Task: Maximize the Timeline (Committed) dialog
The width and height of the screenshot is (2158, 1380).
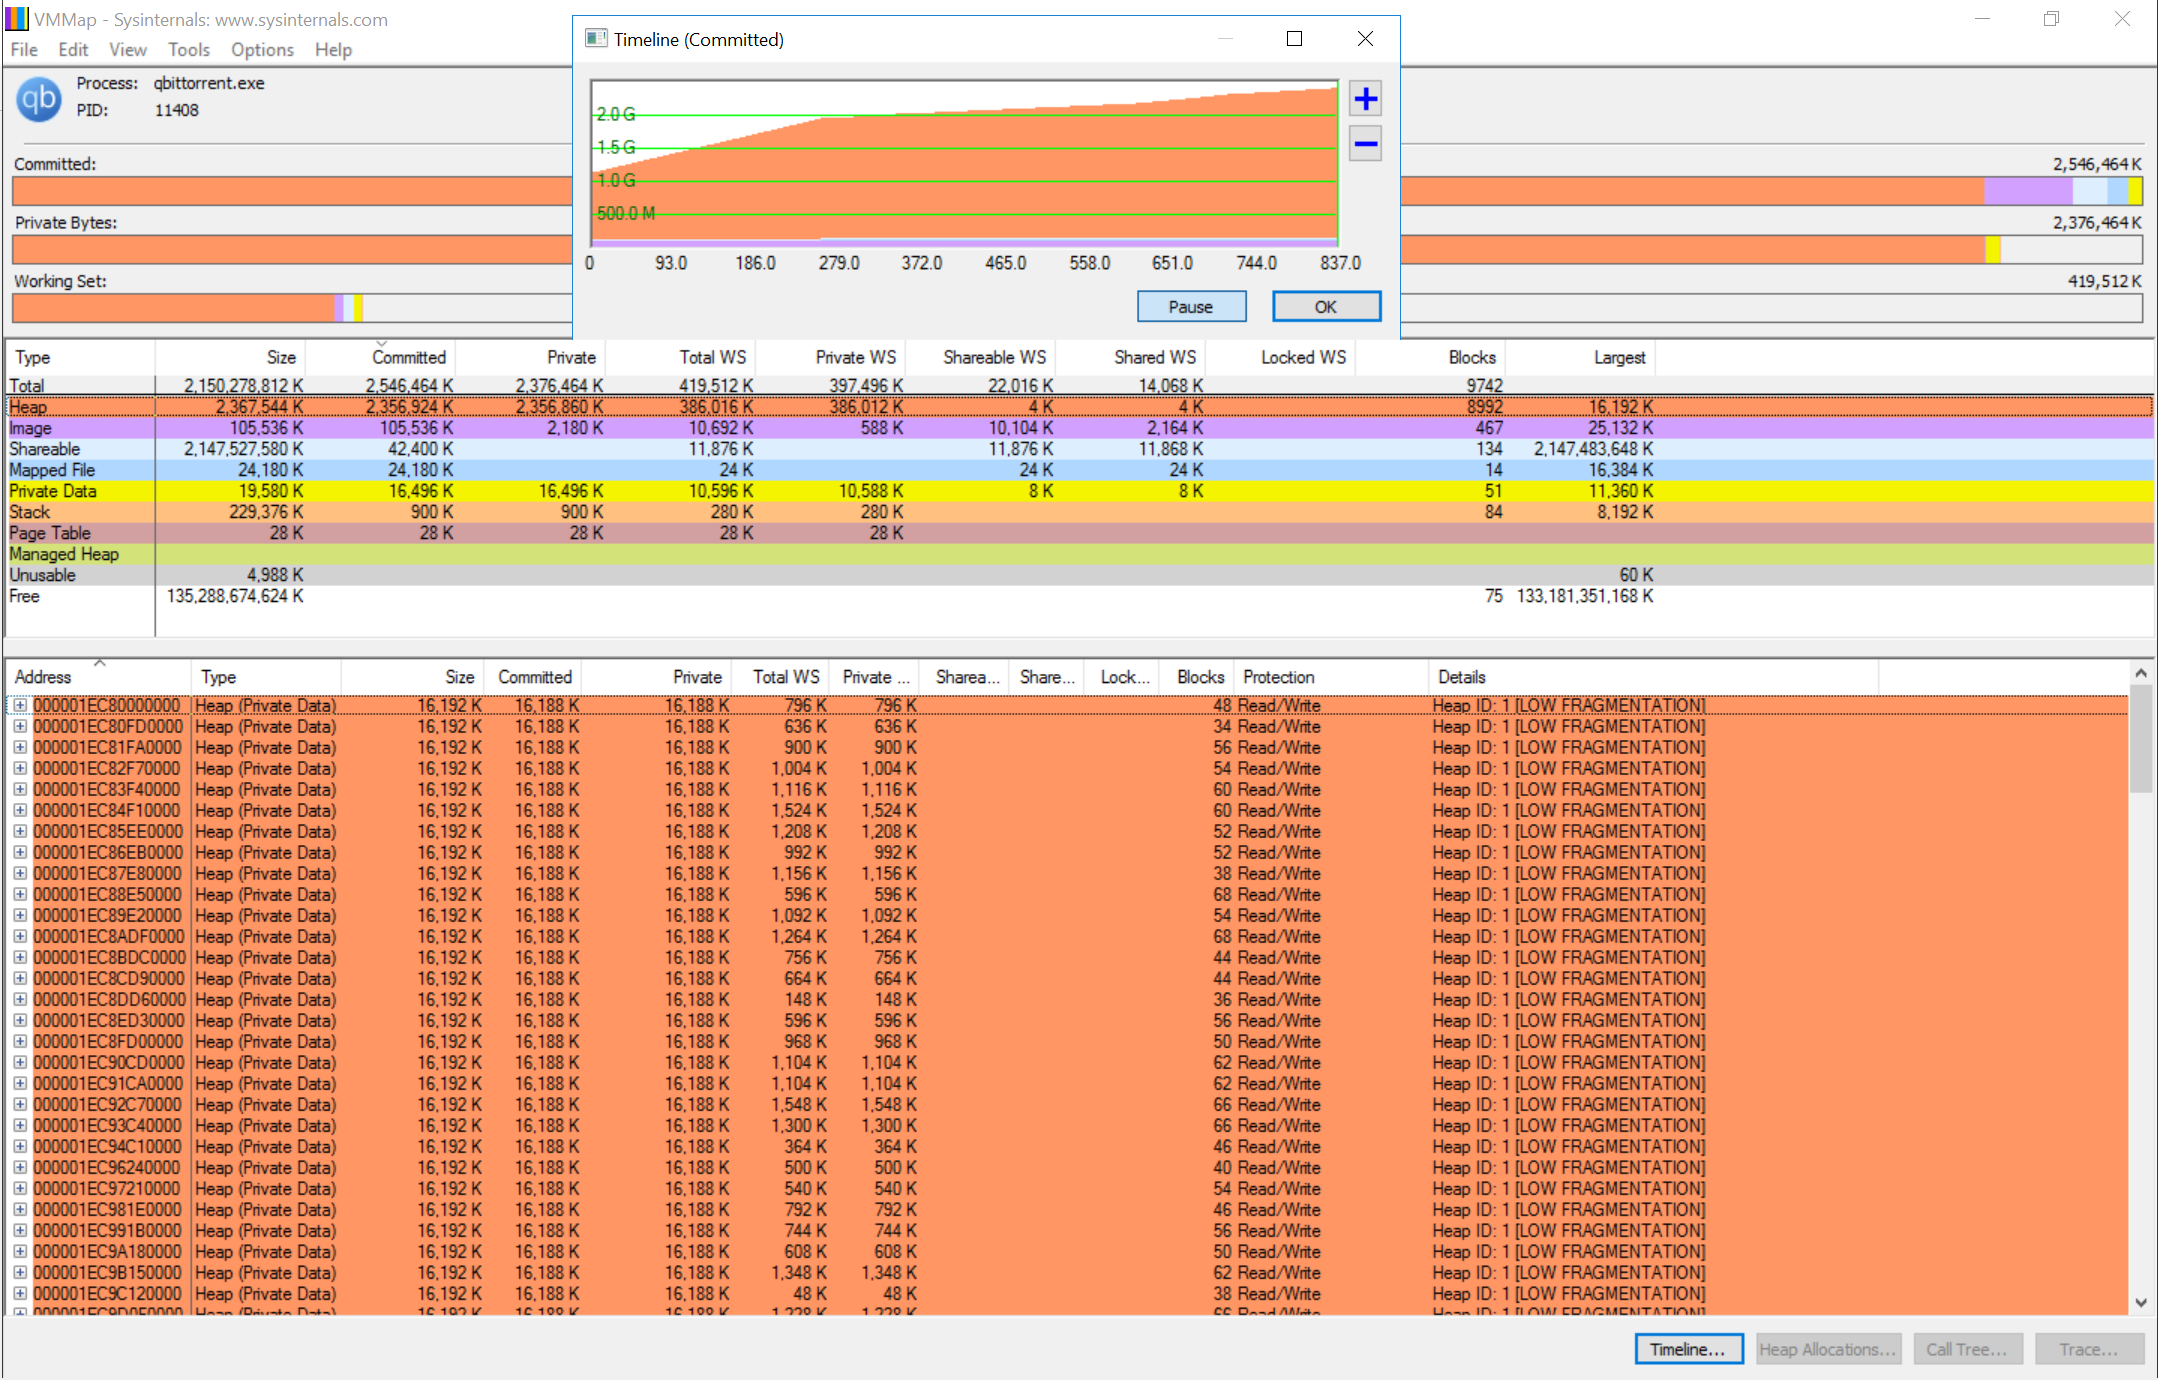Action: coord(1294,39)
